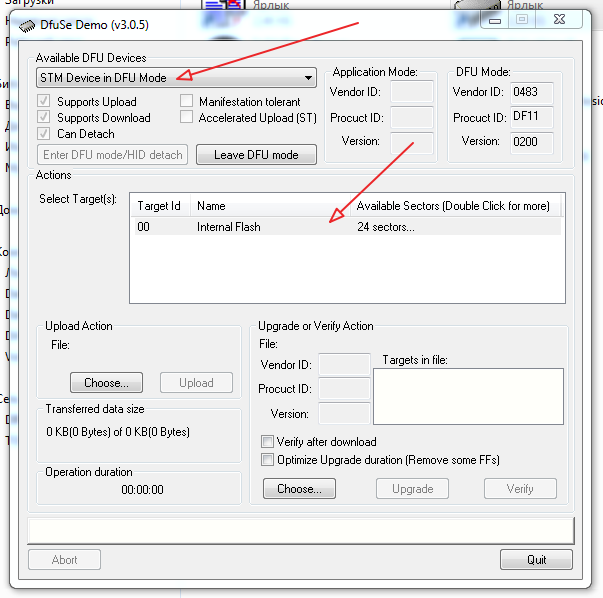The height and width of the screenshot is (598, 603).
Task: Click Choose in Upload Action group
Action: [x=107, y=383]
